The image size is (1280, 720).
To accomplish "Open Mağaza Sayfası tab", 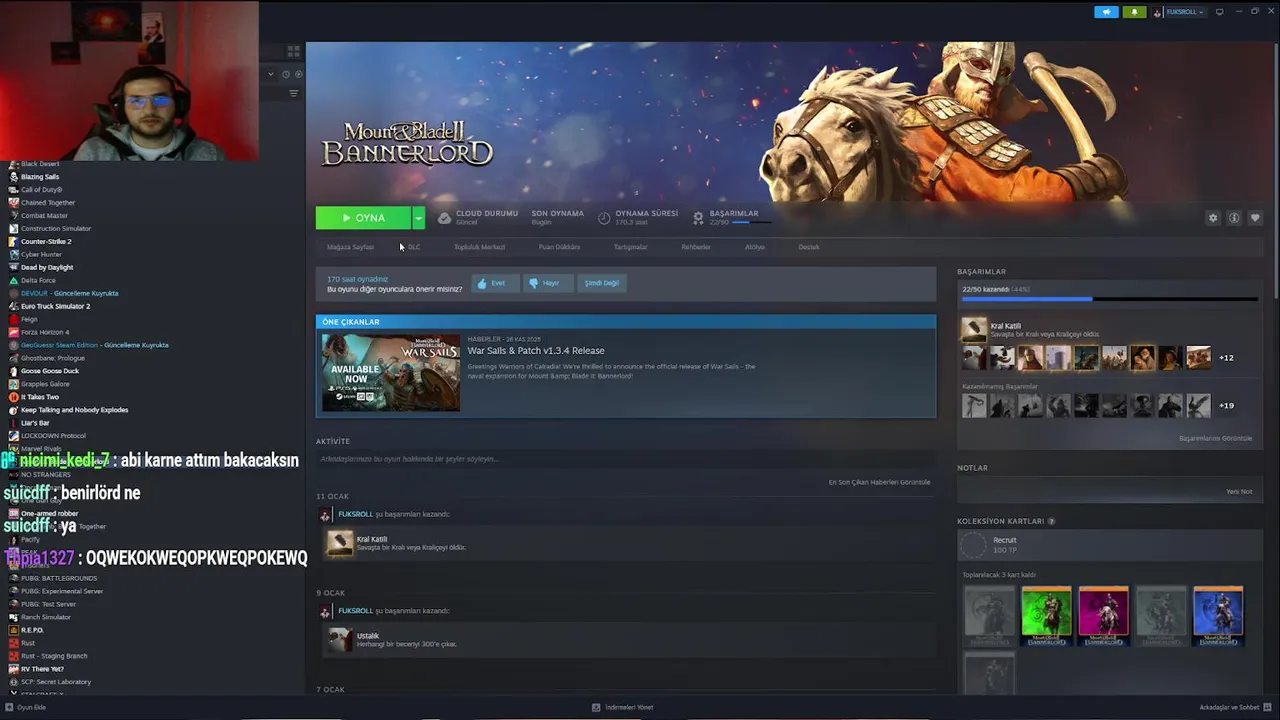I will pyautogui.click(x=350, y=247).
